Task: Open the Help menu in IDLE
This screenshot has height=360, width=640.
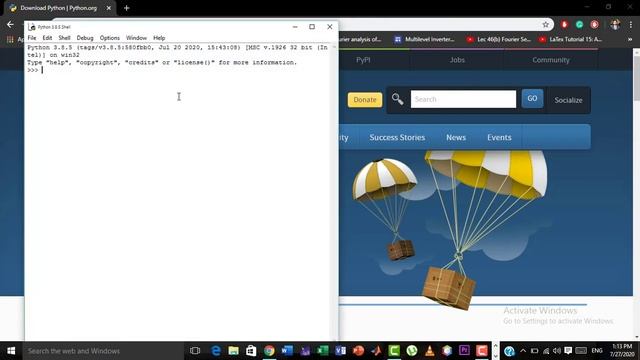Action: coord(159,38)
